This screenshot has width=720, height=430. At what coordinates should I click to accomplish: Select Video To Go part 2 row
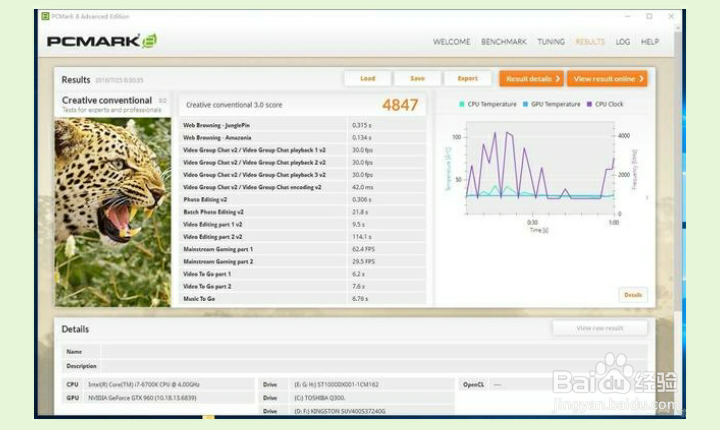[x=302, y=286]
